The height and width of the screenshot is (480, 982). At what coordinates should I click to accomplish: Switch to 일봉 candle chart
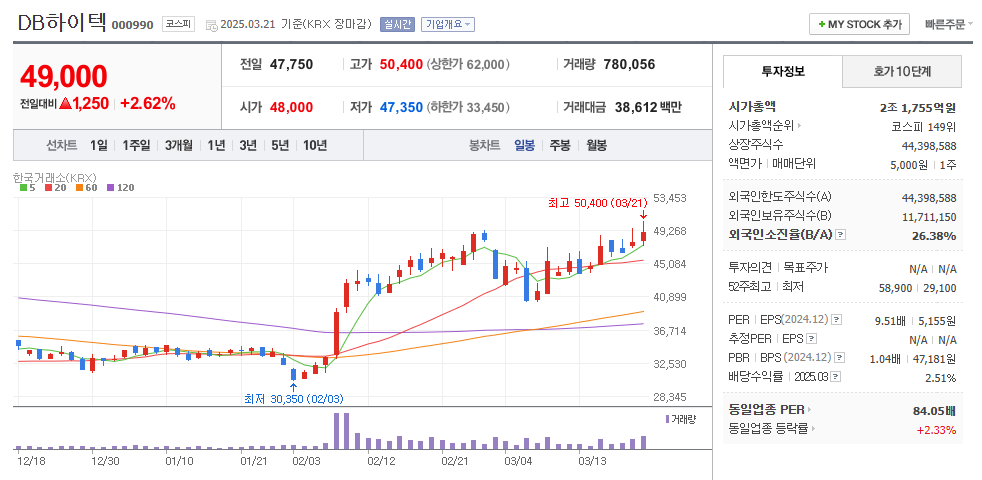(524, 145)
